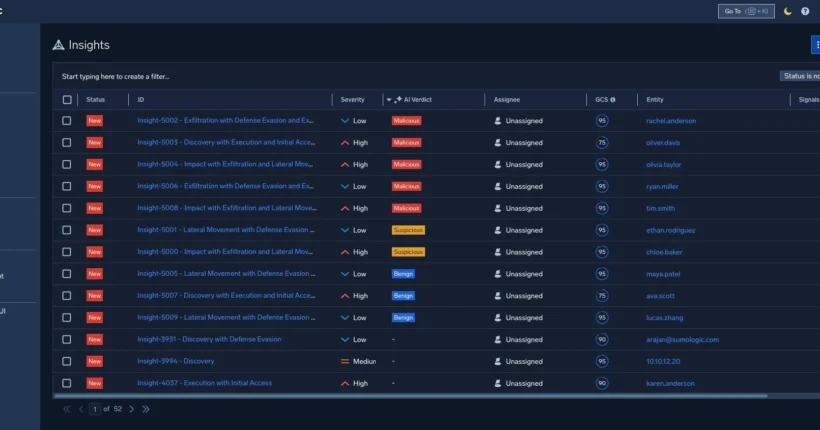
Task: Click the Benign verdict badge for Insight-5005
Action: [403, 274]
